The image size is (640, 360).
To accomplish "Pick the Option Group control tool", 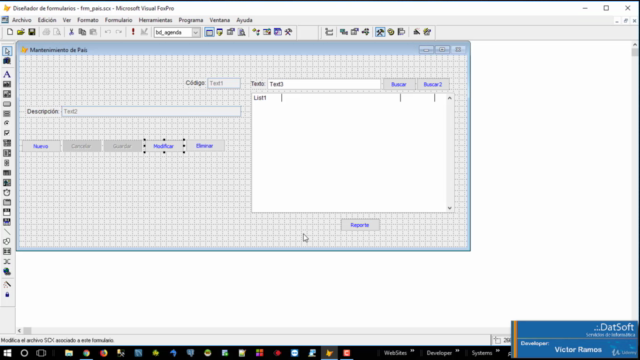I will point(7,123).
